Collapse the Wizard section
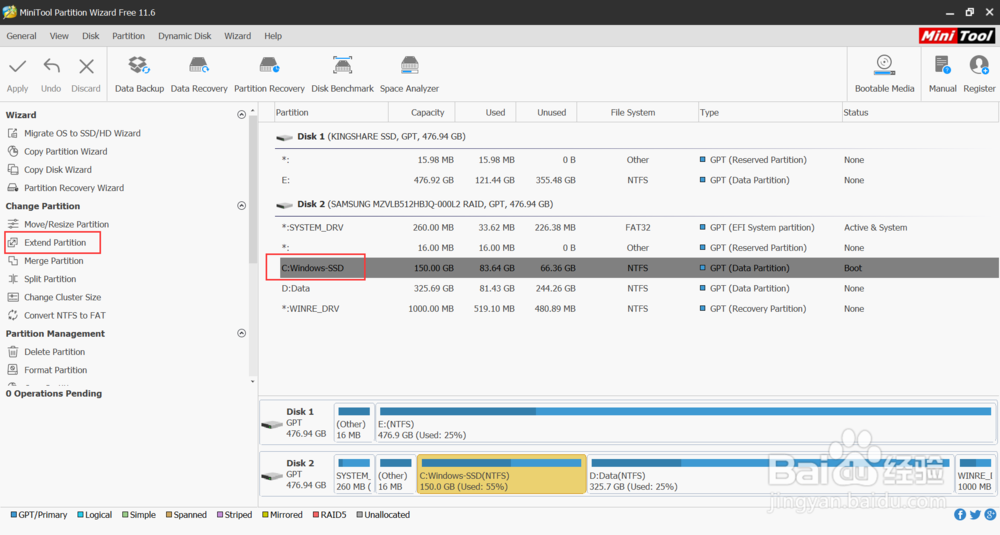1000x535 pixels. pyautogui.click(x=241, y=115)
